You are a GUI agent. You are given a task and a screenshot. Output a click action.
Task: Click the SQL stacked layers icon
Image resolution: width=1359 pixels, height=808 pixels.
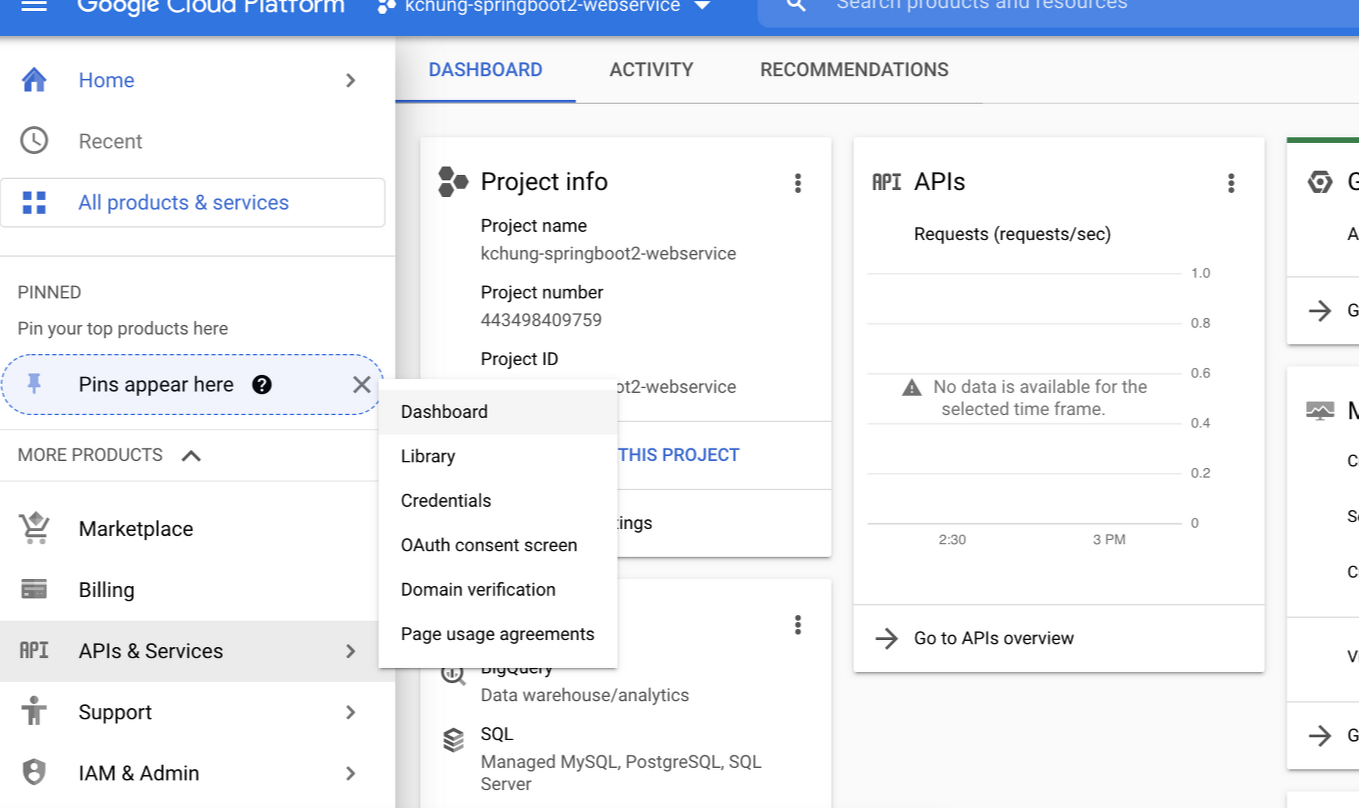(454, 740)
